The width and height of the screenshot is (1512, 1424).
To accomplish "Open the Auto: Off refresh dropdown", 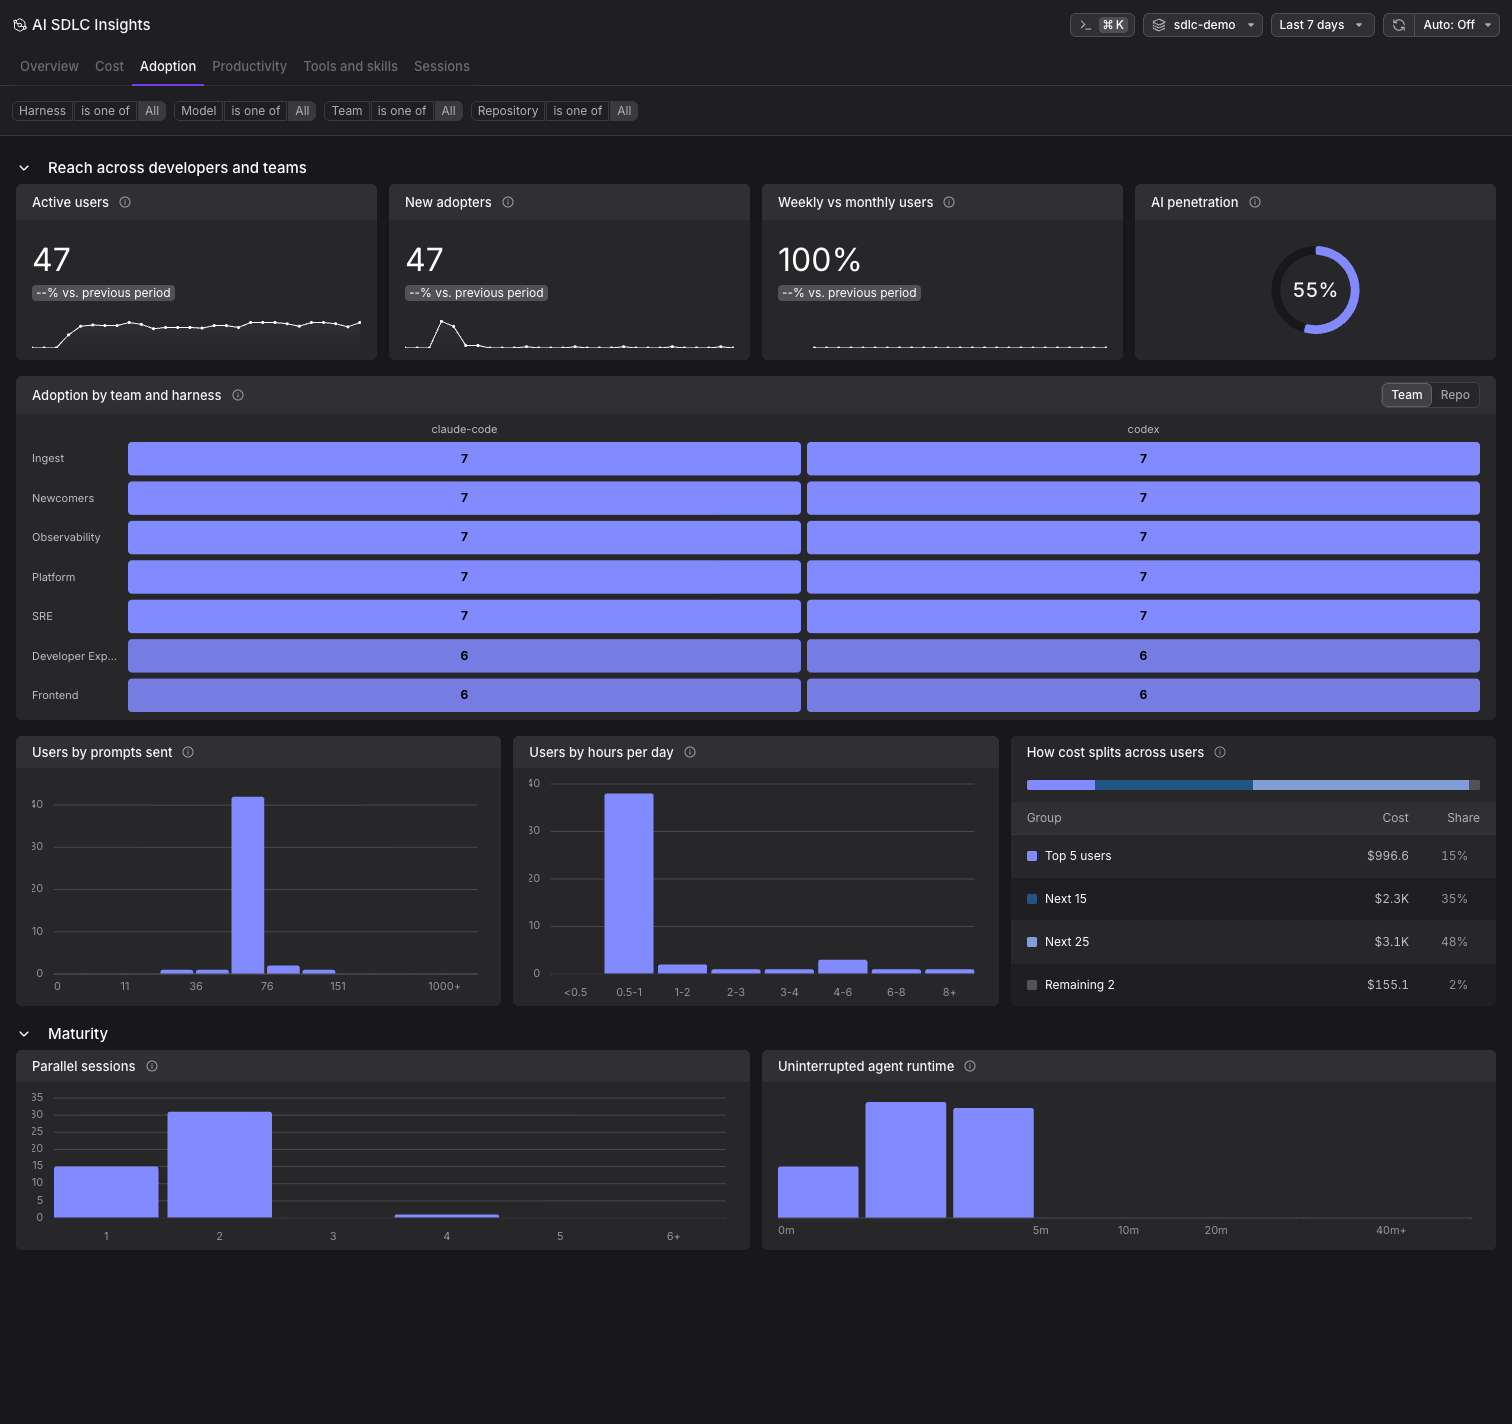I will 1457,25.
